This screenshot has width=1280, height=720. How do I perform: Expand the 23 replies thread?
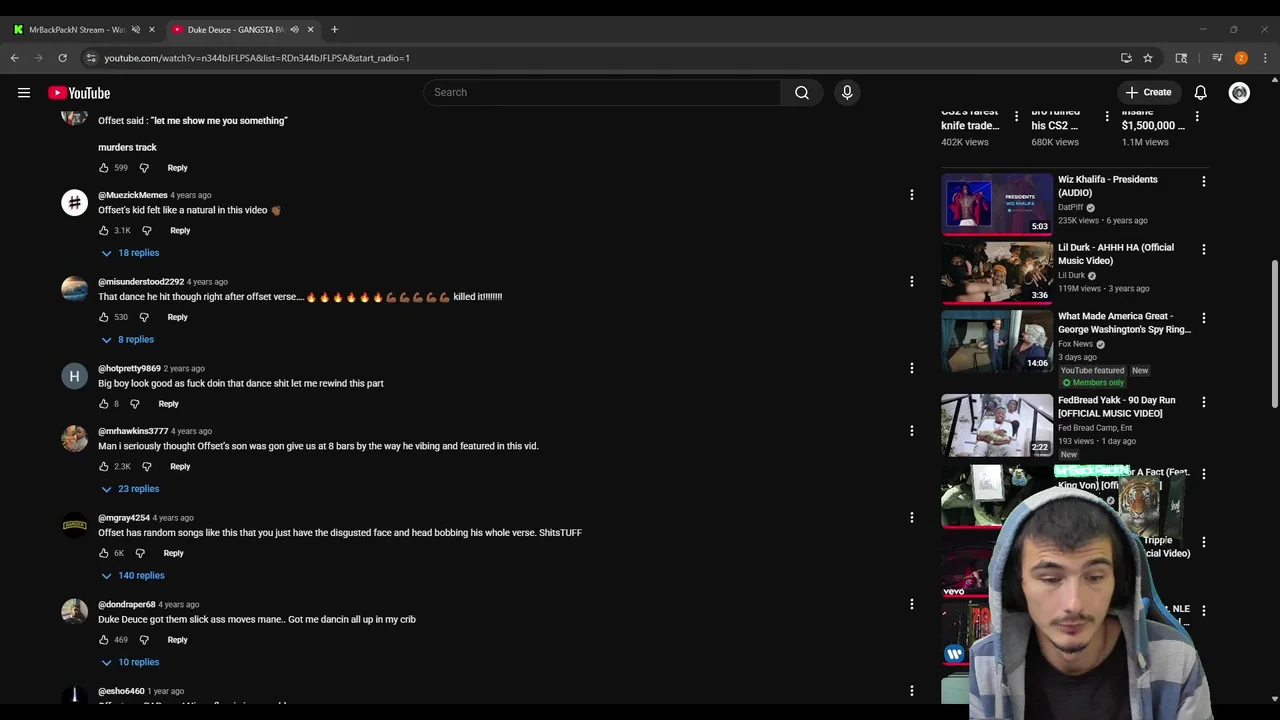130,489
